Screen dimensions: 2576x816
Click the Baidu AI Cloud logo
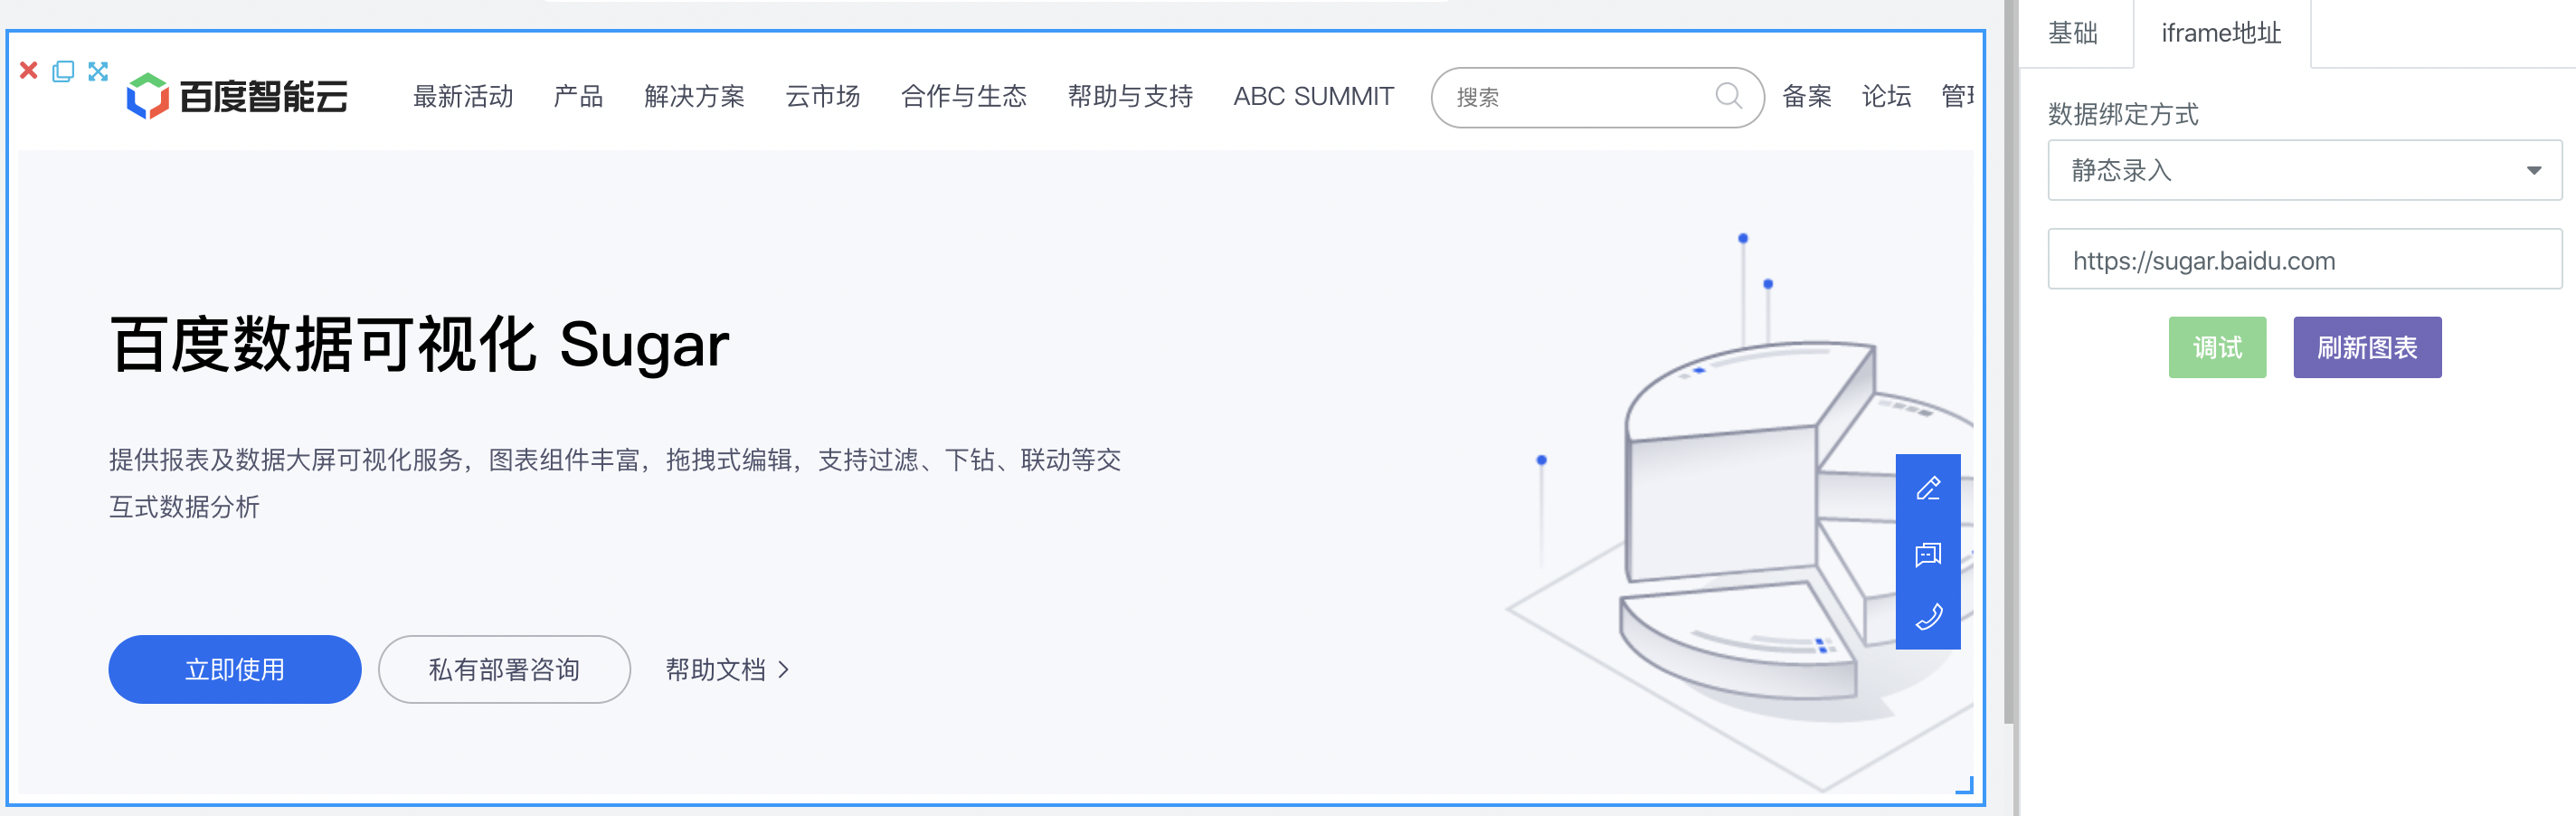237,96
